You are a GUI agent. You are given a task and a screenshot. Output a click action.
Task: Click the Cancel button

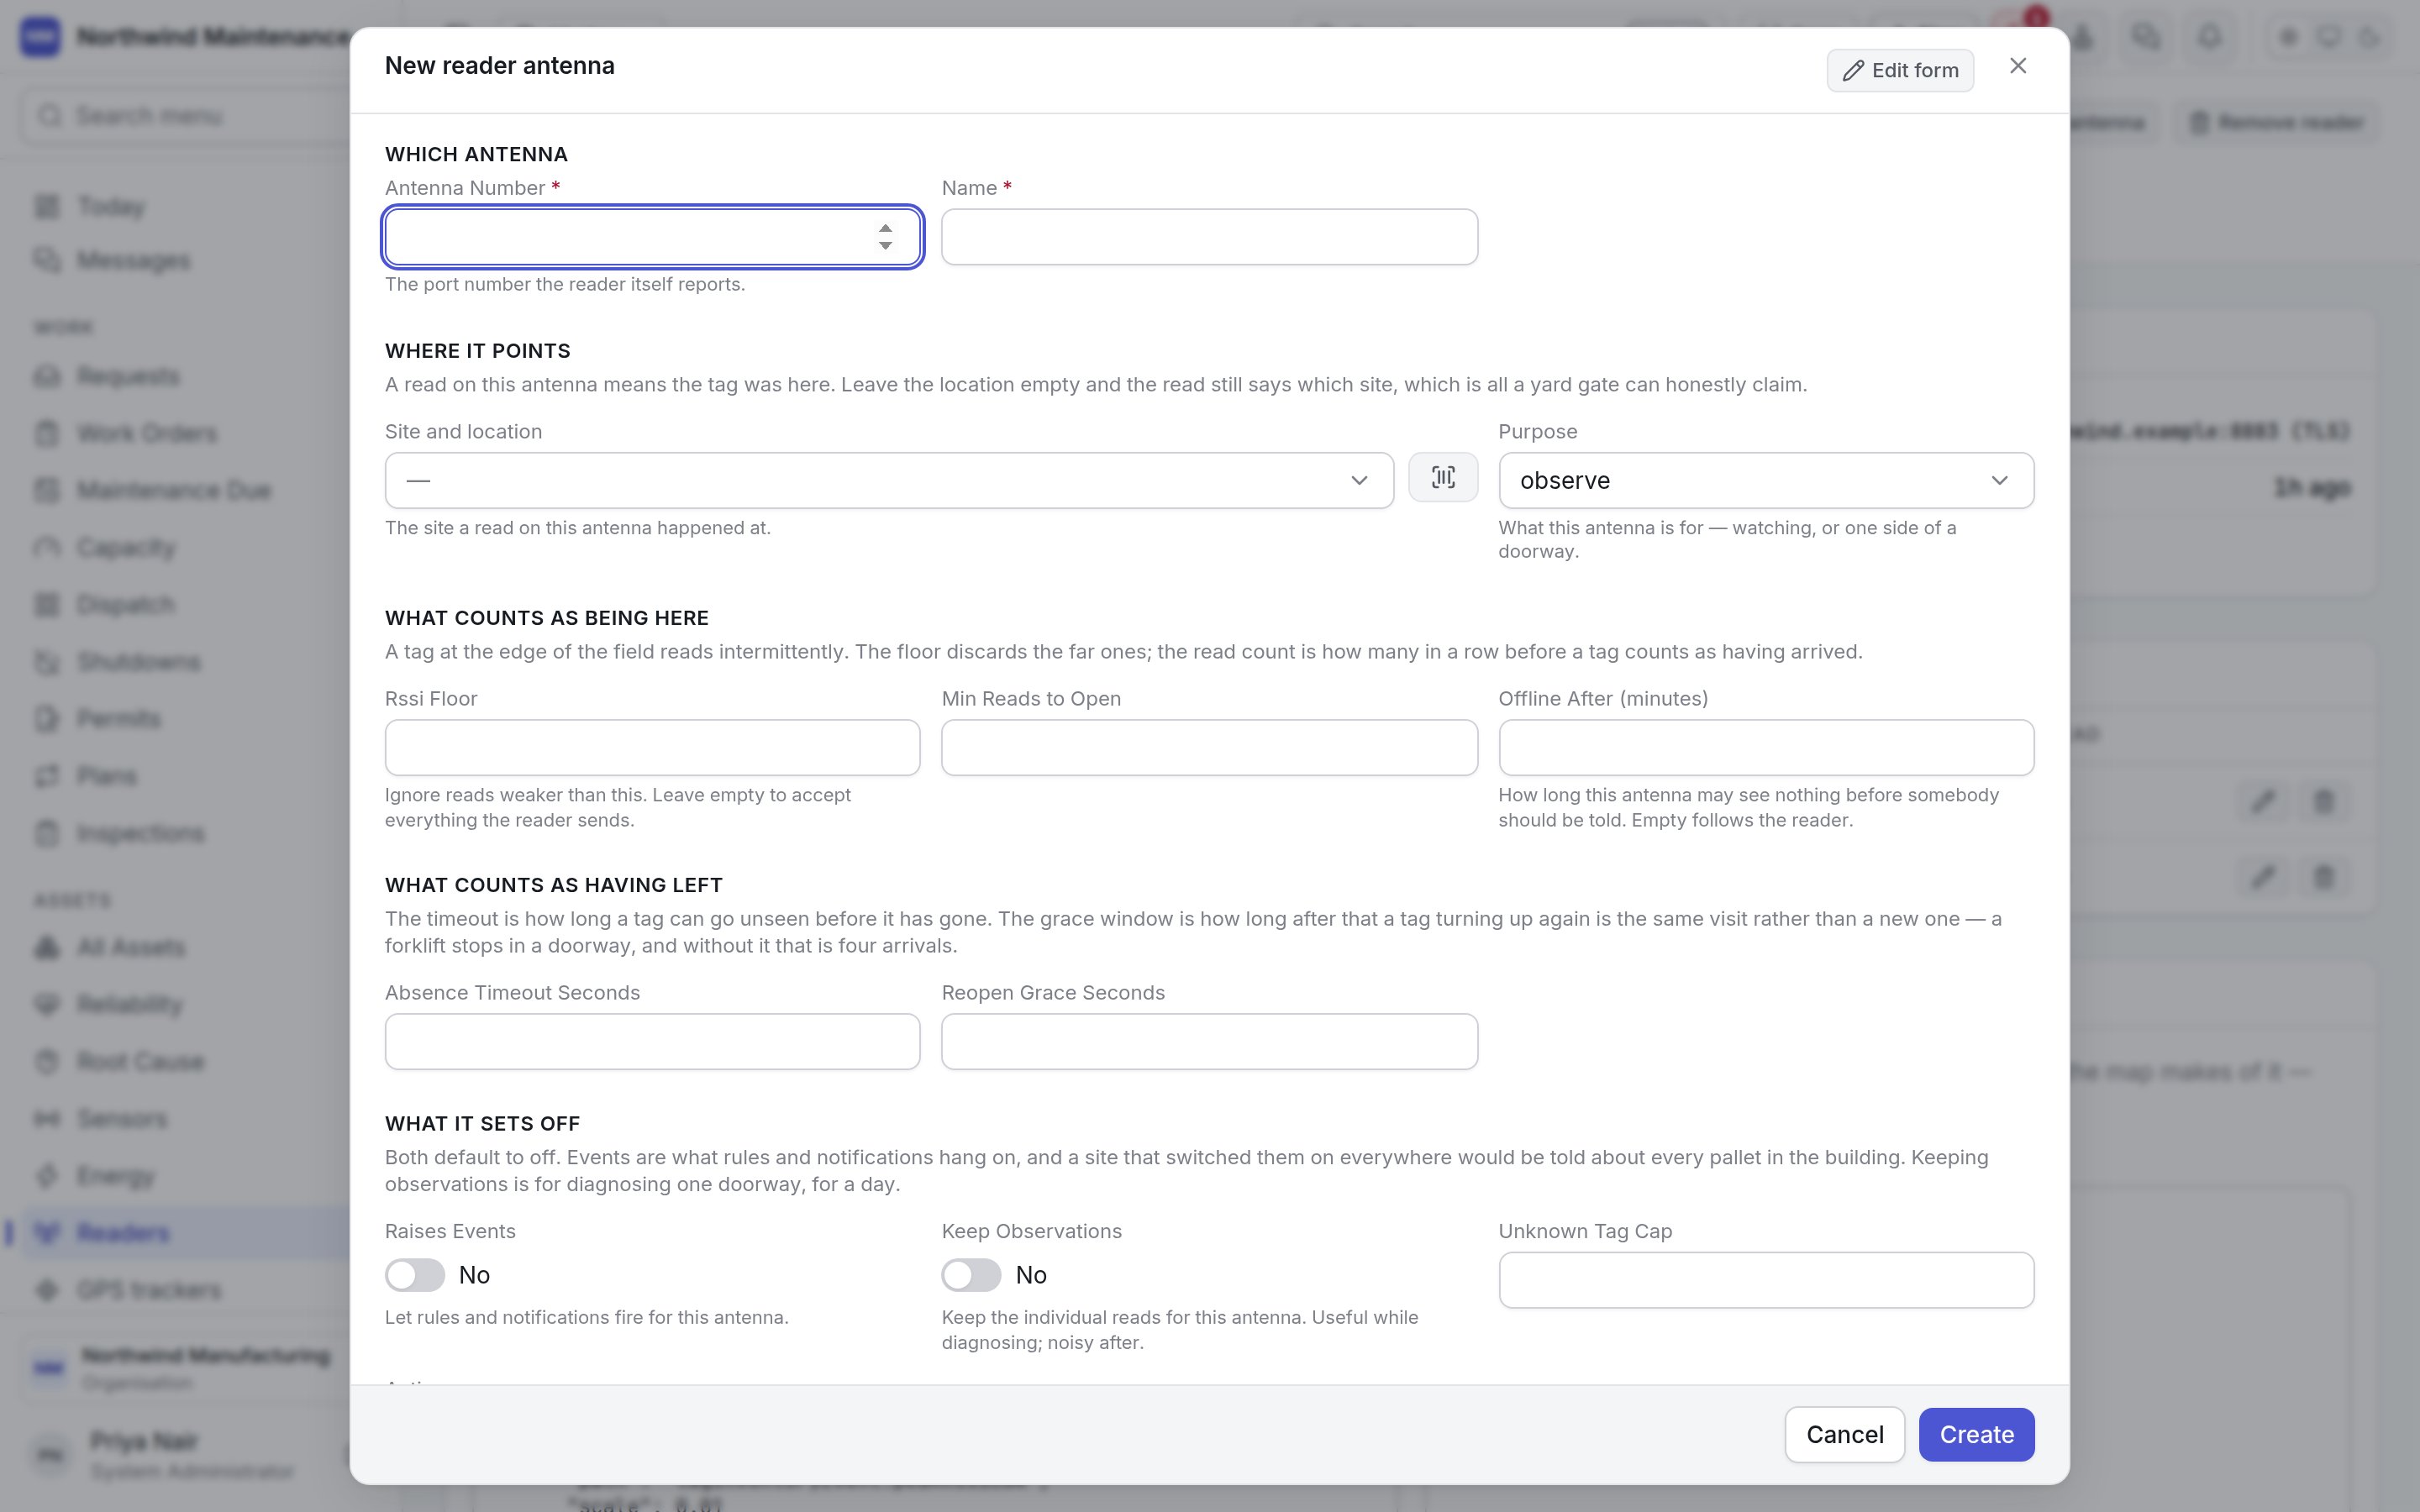(x=1844, y=1435)
